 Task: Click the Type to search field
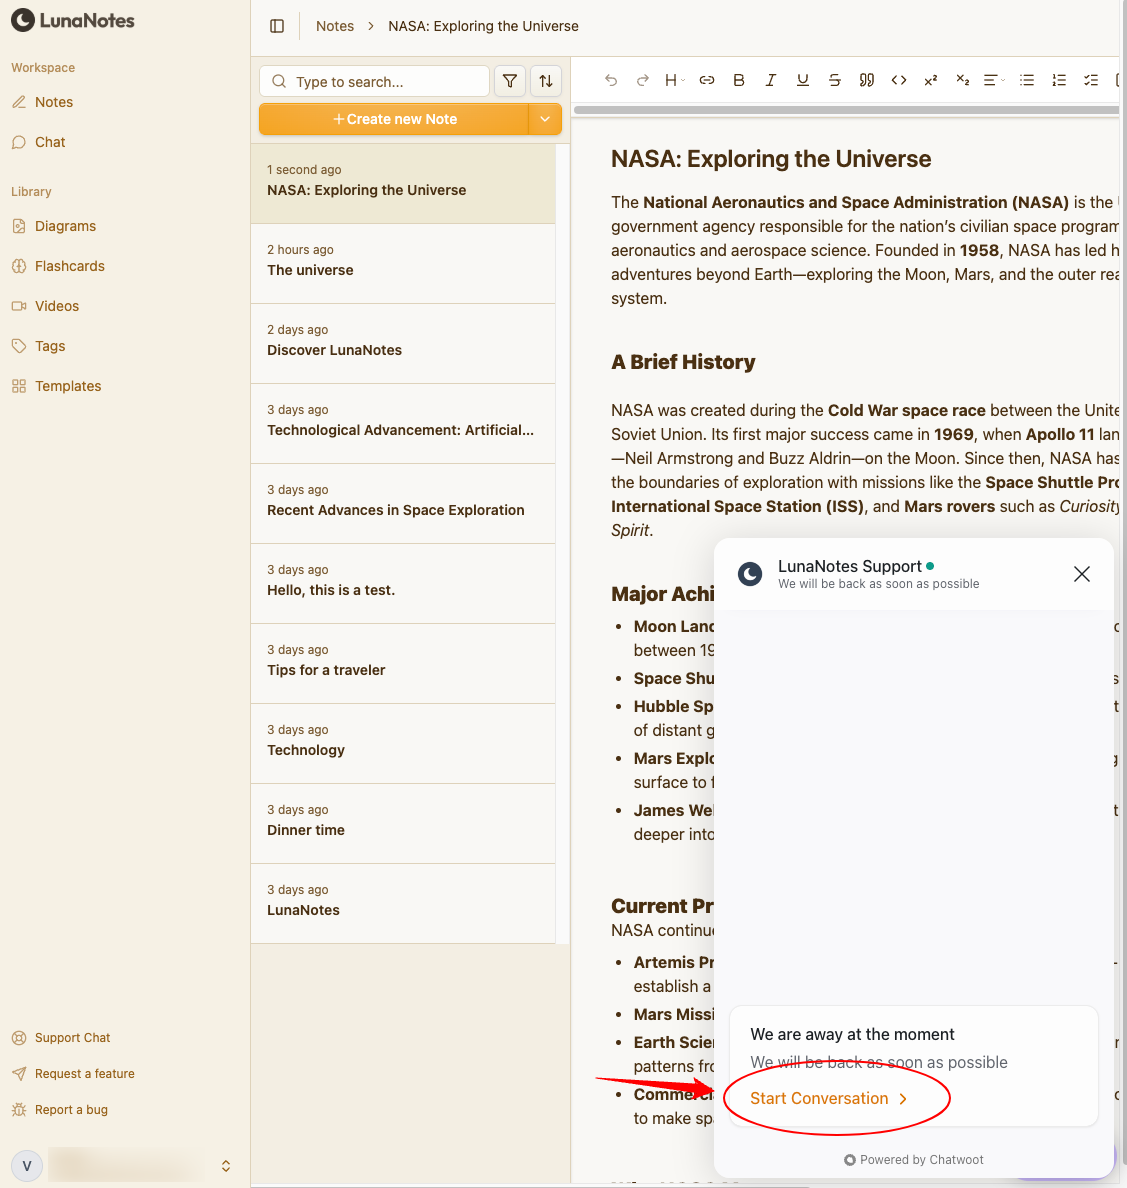[386, 82]
